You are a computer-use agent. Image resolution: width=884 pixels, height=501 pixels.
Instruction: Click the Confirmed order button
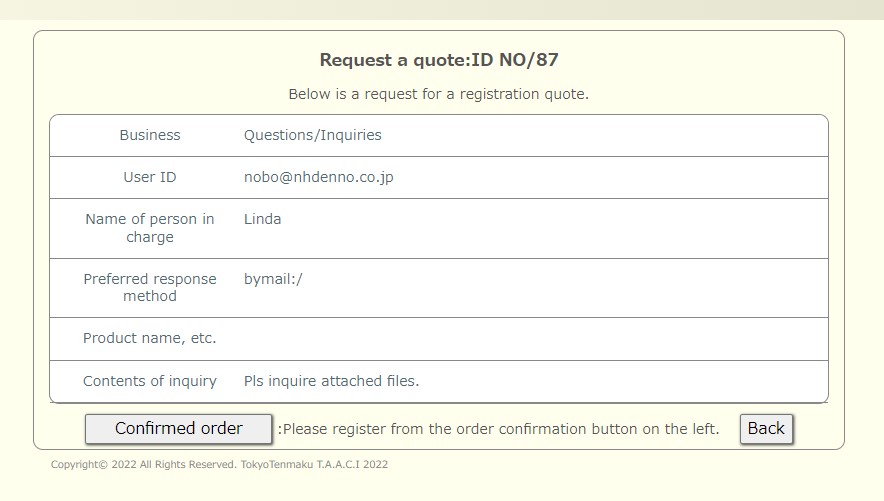[x=179, y=429]
